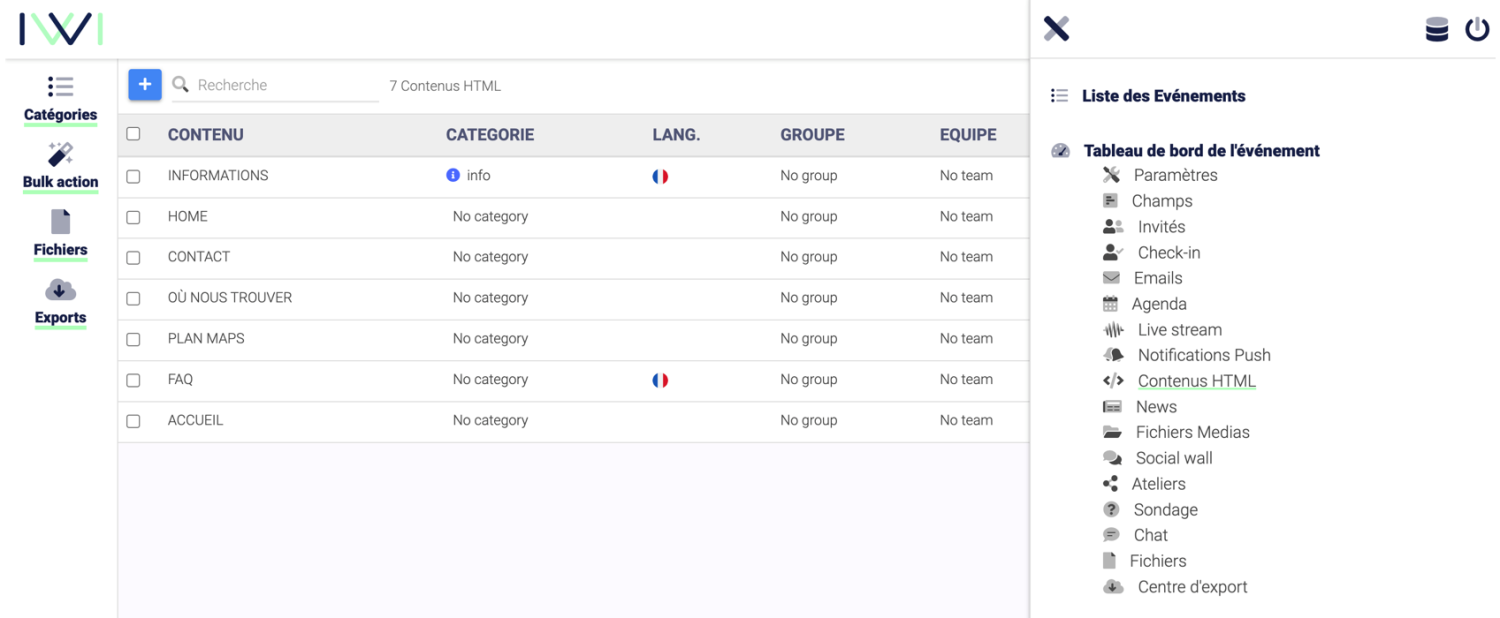Viewport: 1500px width, 618px height.
Task: Open Liste des Evénements menu item
Action: 1163,96
